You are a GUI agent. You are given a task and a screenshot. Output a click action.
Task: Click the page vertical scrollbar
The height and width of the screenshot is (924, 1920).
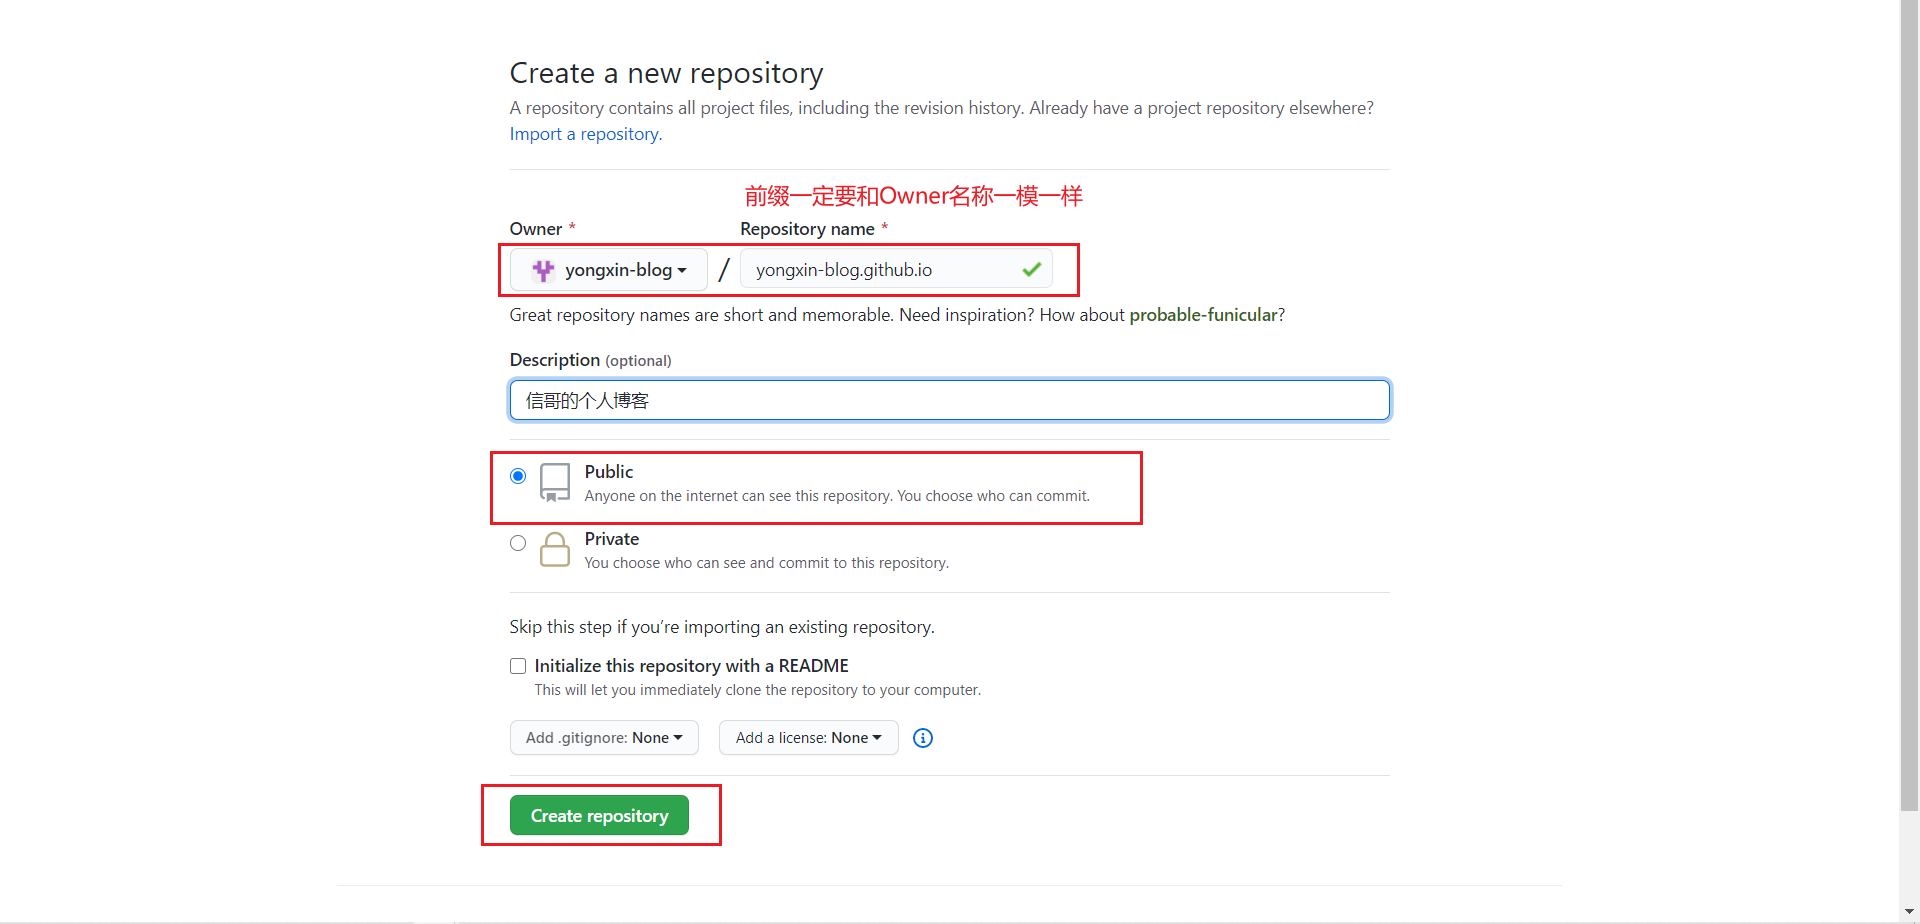click(x=1910, y=405)
